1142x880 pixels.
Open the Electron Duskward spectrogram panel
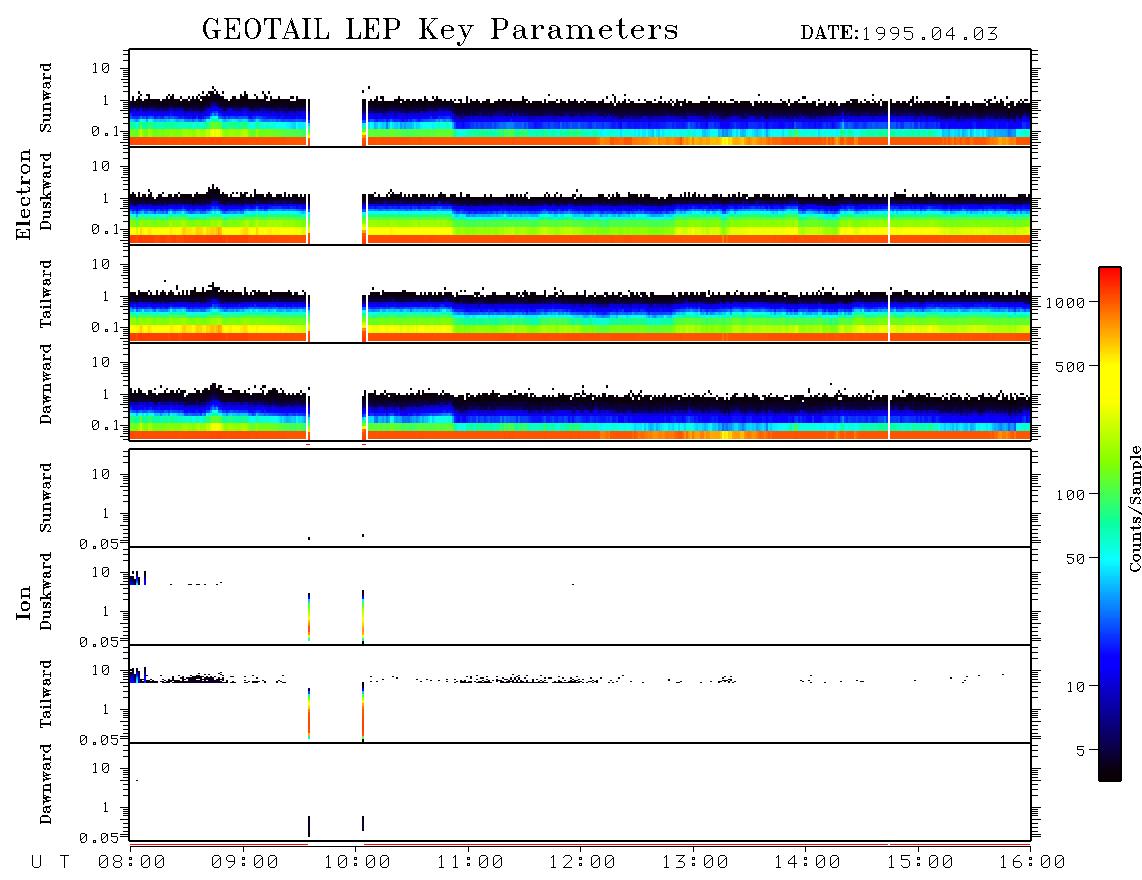click(580, 196)
